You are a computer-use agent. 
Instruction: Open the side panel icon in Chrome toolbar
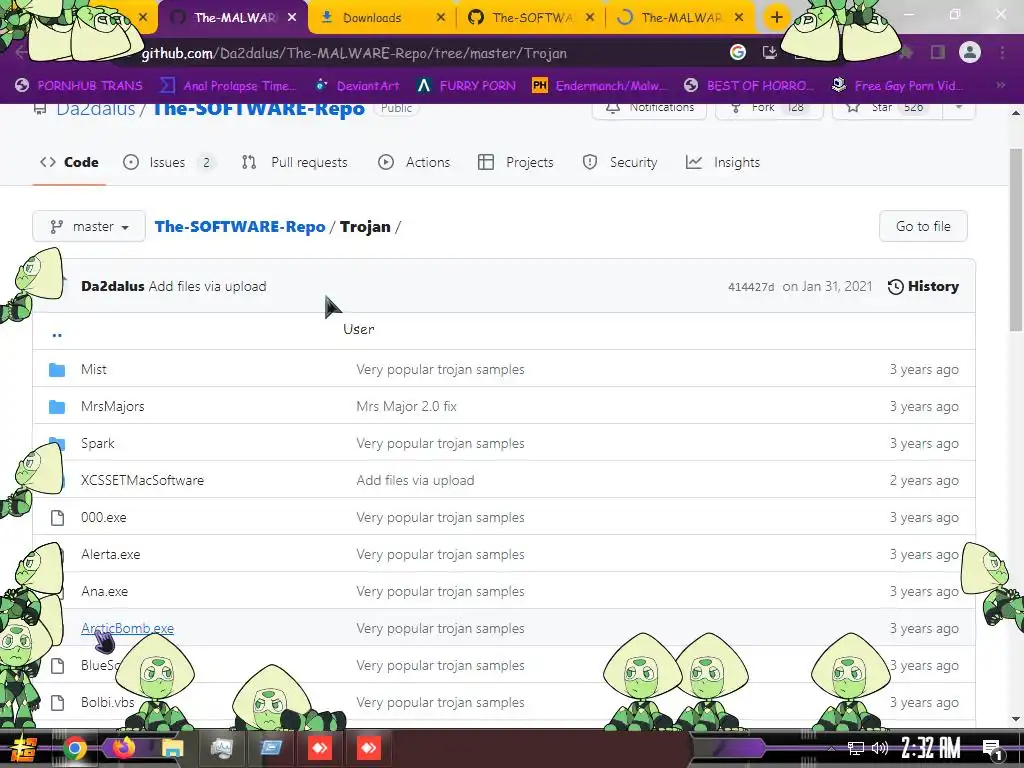click(938, 52)
